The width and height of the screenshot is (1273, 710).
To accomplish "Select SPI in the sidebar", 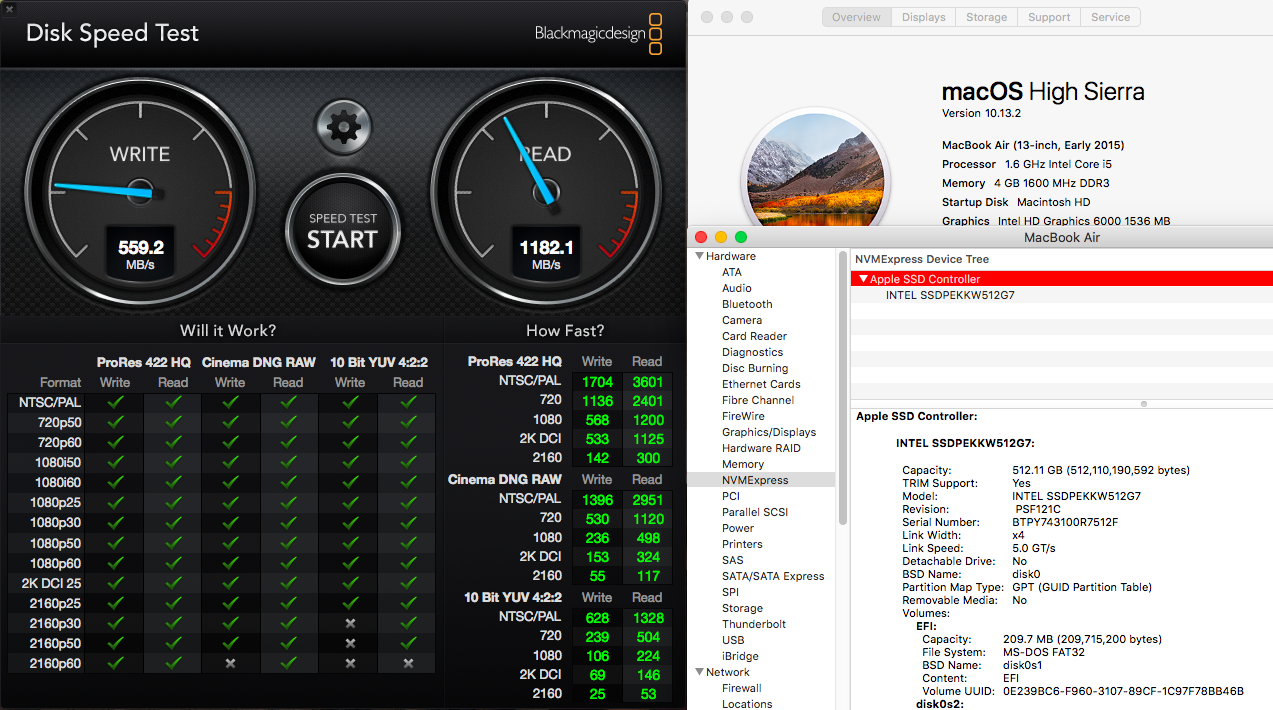I will pyautogui.click(x=730, y=592).
